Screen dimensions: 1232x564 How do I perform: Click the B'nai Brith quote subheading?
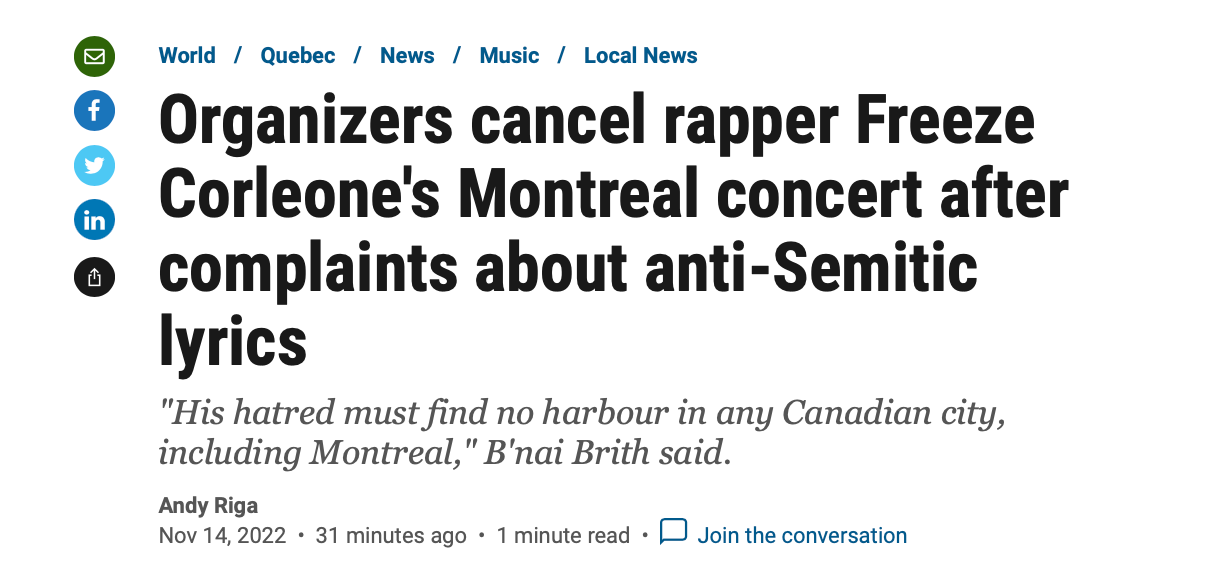pyautogui.click(x=582, y=433)
